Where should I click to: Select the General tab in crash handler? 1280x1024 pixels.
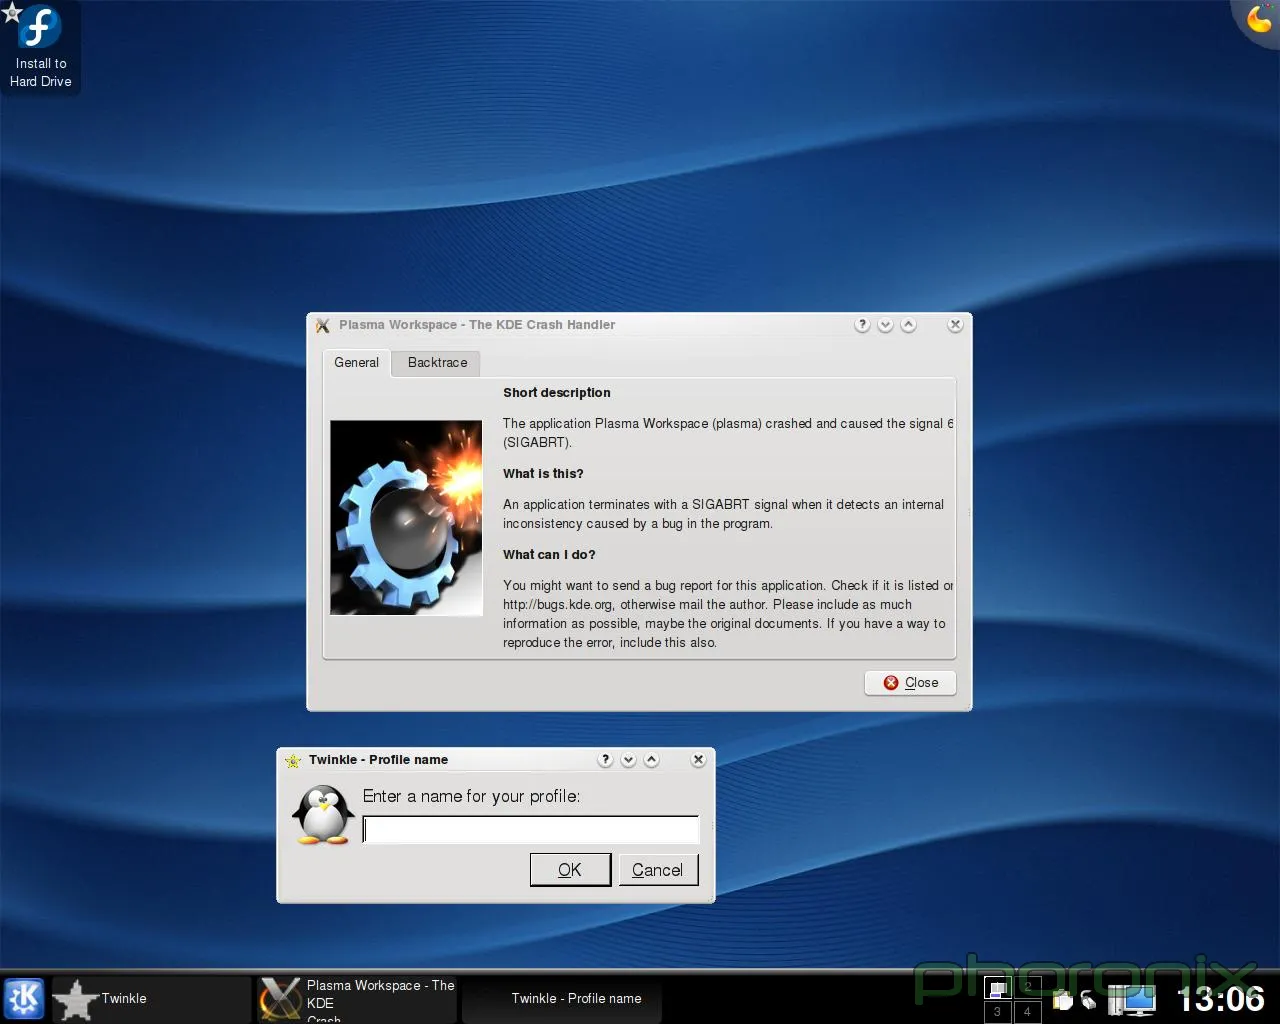tap(356, 362)
